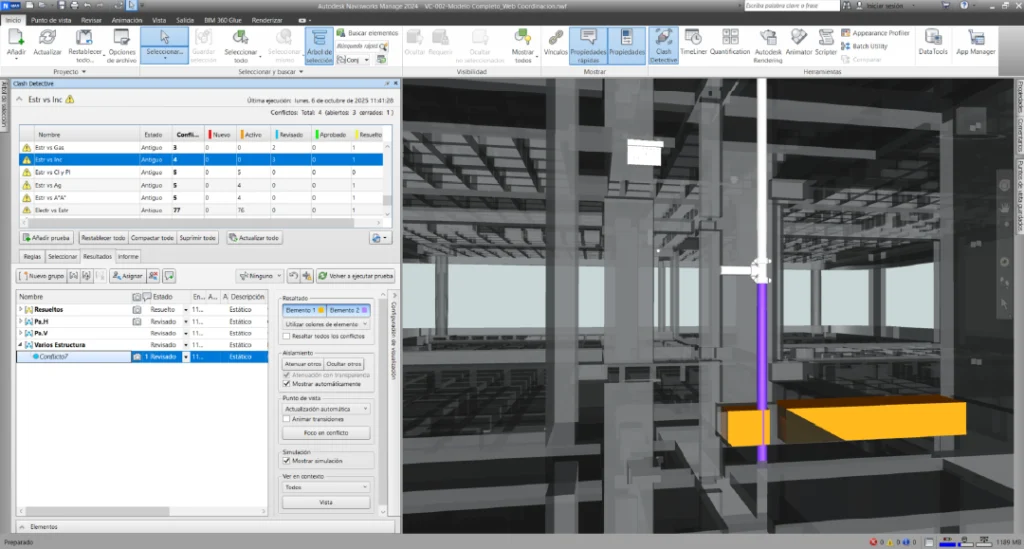Select the Conflicto7 result row
This screenshot has width=1024, height=549.
coord(142,357)
